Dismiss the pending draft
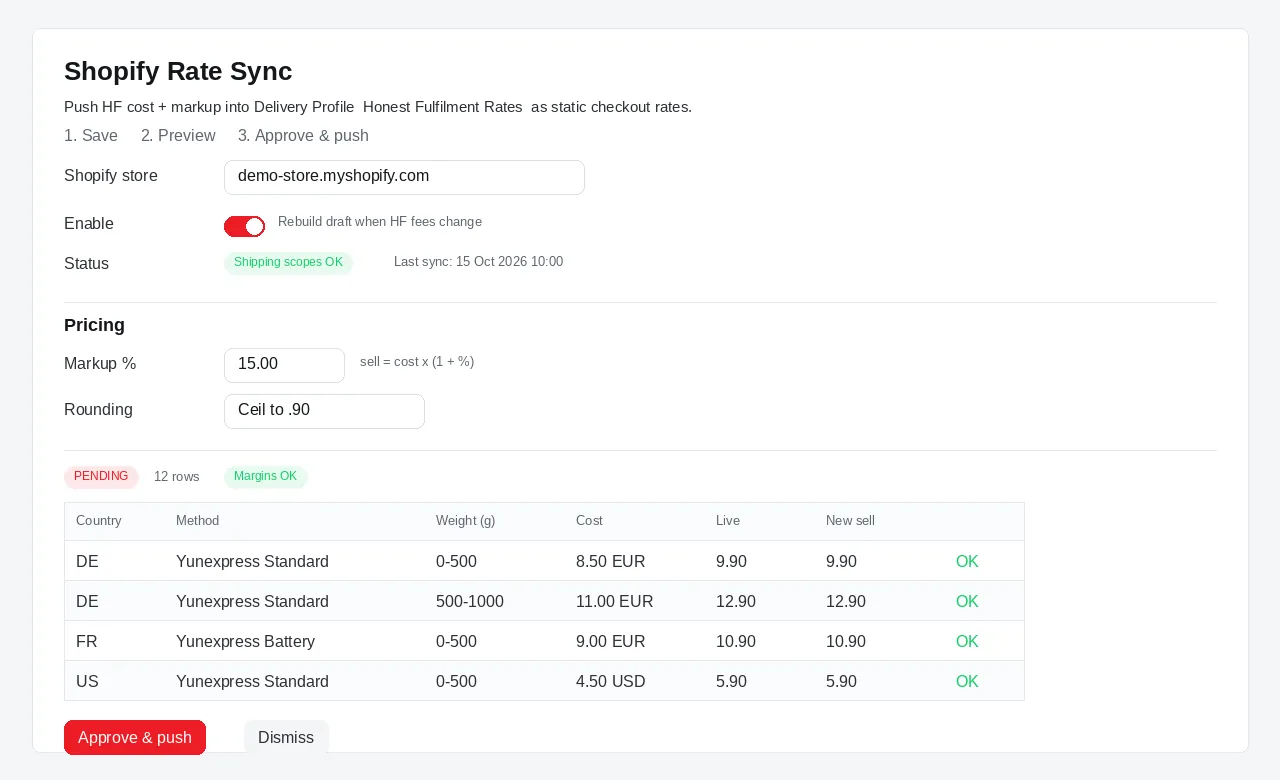The width and height of the screenshot is (1280, 780). 286,738
